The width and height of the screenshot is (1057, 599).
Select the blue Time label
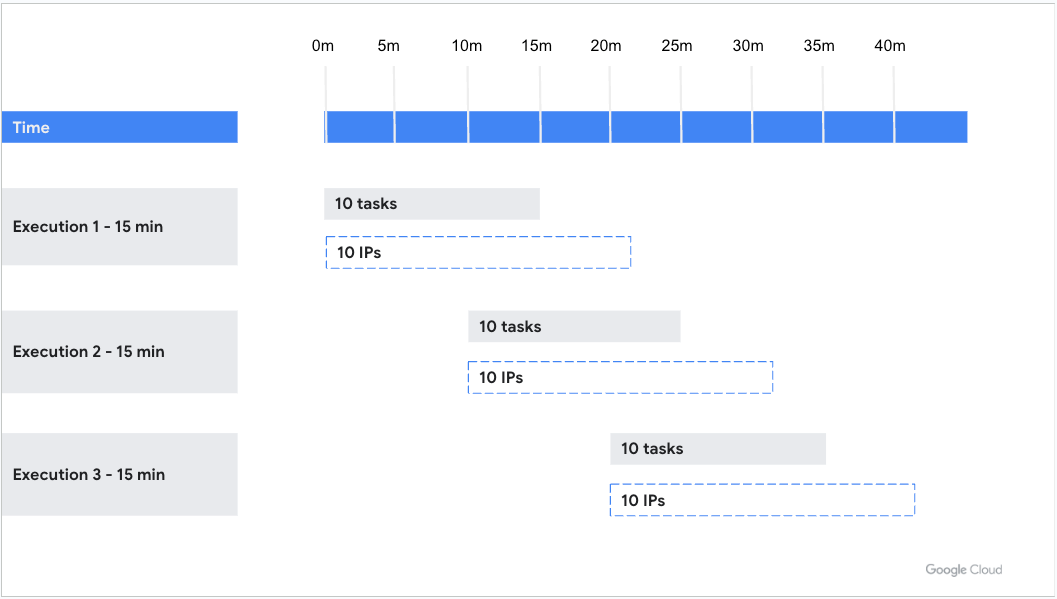point(119,127)
